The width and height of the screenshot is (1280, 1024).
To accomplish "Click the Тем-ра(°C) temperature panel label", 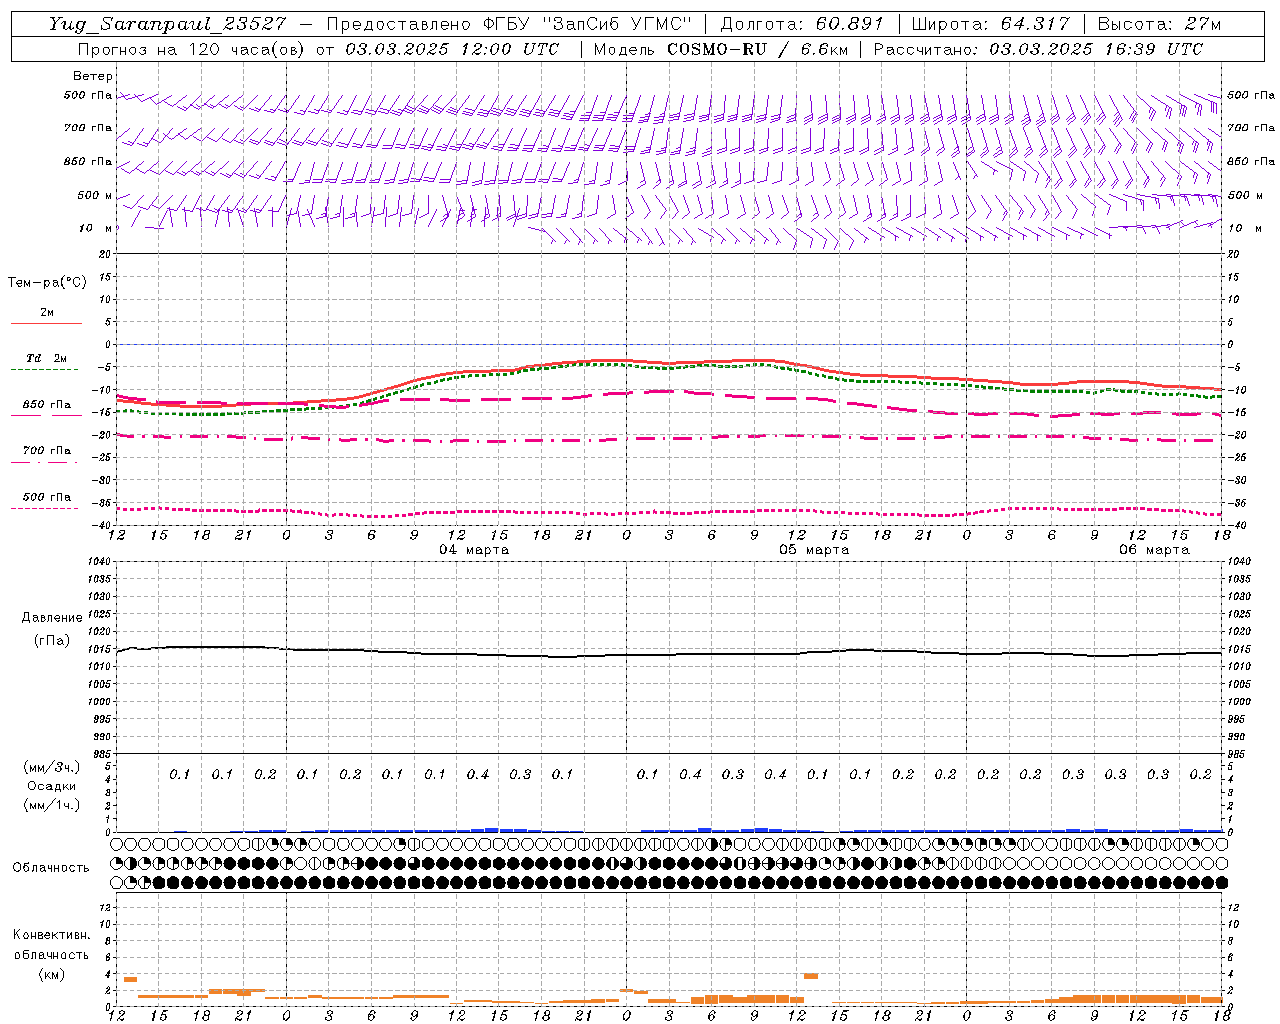I will [x=47, y=282].
